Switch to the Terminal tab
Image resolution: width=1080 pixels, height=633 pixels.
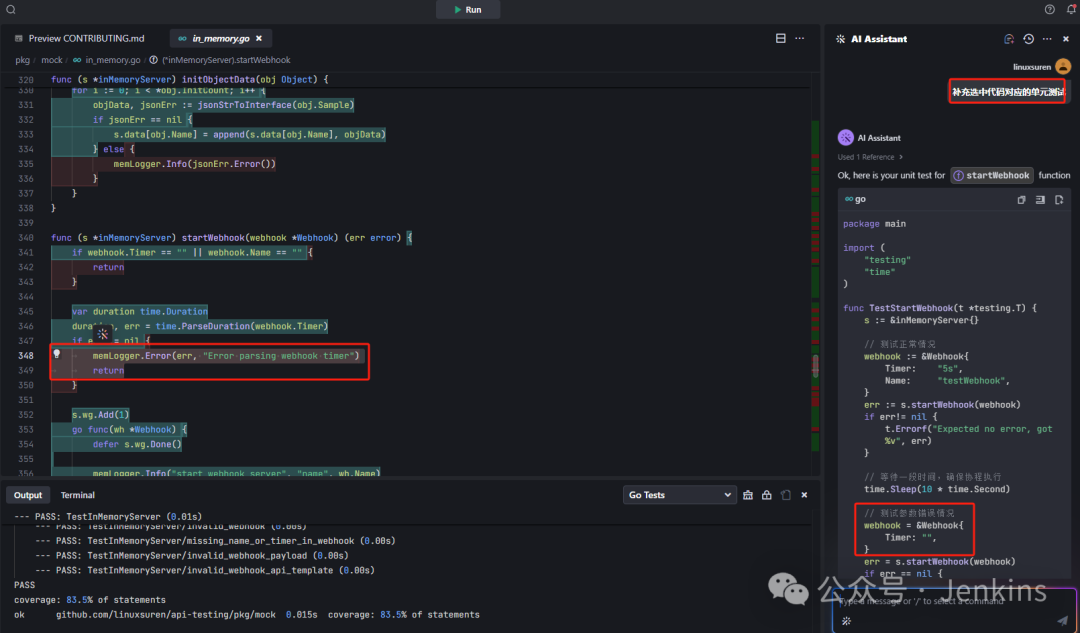(77, 495)
